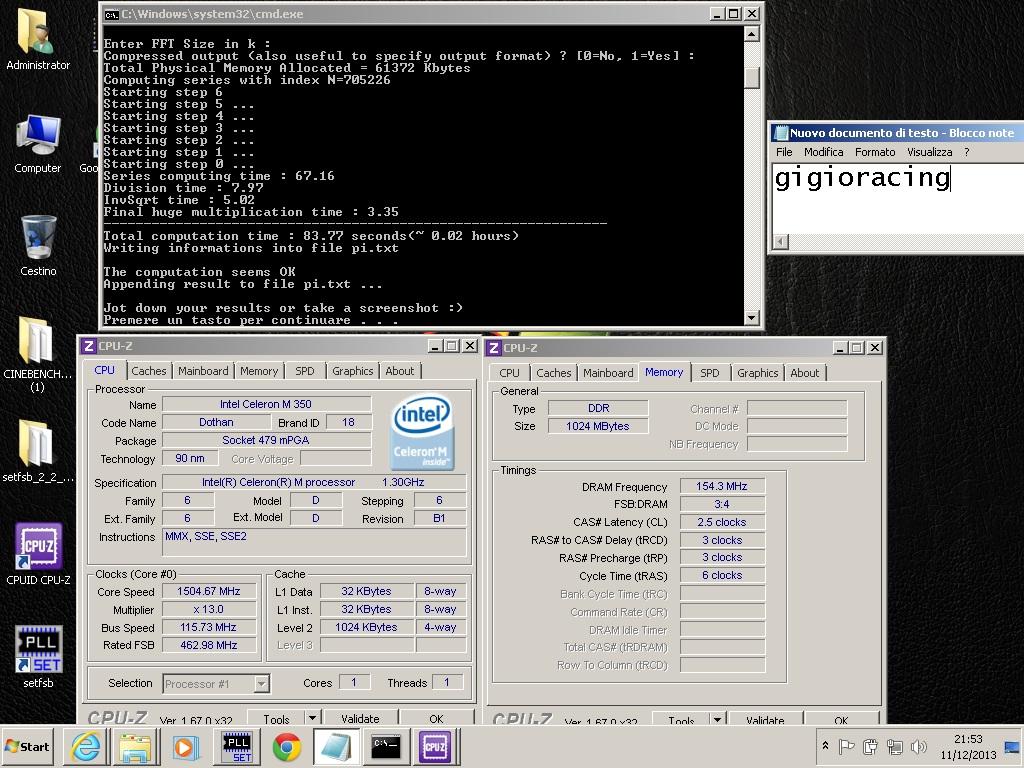Select the Mainboard tab in right CPU-Z window
Viewport: 1024px width, 768px height.
pos(608,373)
